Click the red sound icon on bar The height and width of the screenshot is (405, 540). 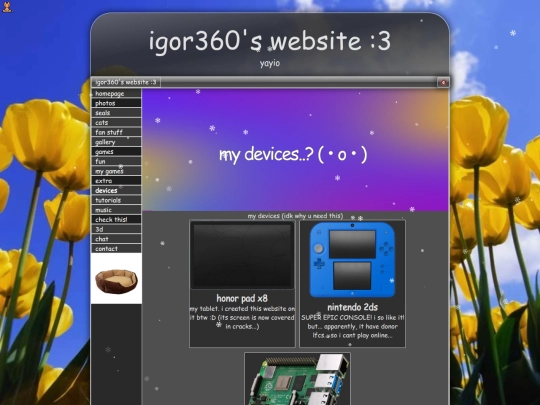tap(443, 82)
